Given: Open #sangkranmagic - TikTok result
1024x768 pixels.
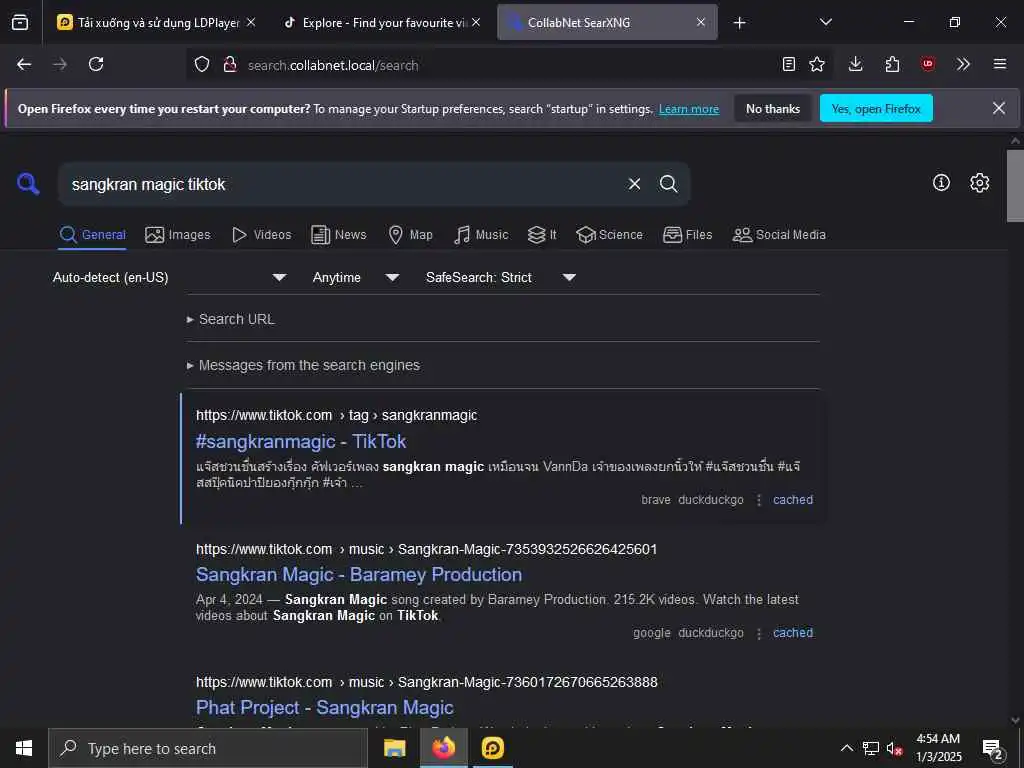Looking at the screenshot, I should coord(301,442).
